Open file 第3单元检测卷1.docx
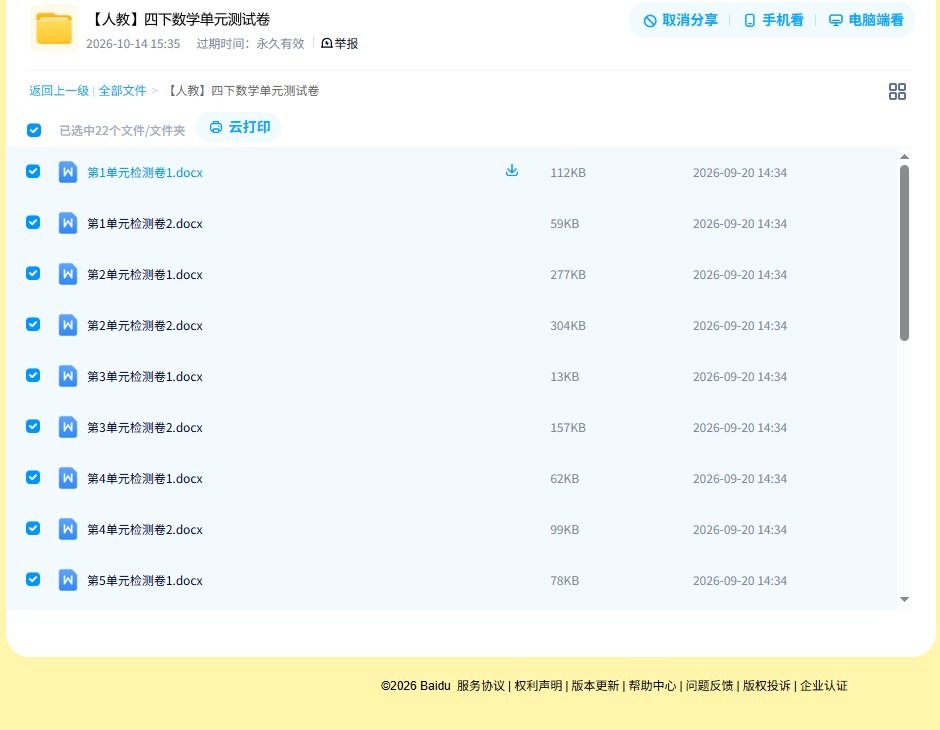Image resolution: width=940 pixels, height=730 pixels. pyautogui.click(x=145, y=376)
